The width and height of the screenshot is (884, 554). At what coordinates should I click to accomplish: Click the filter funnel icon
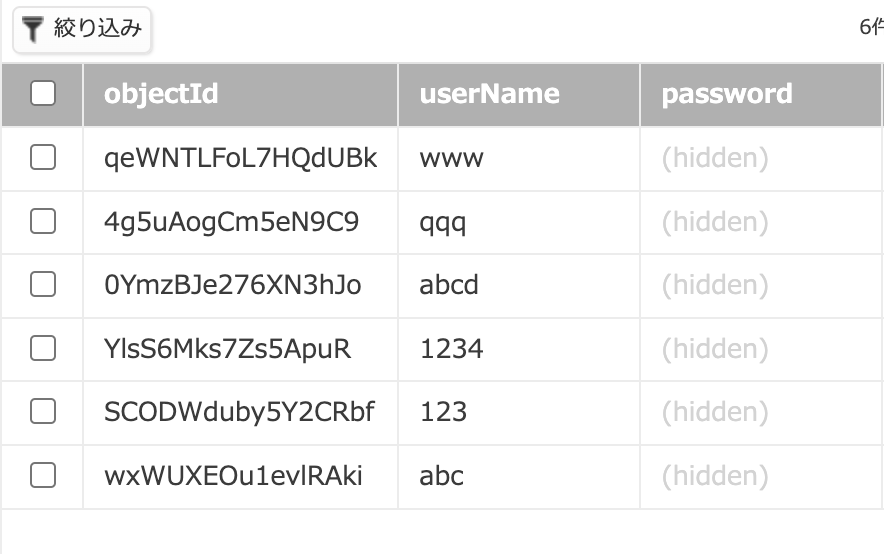point(34,30)
